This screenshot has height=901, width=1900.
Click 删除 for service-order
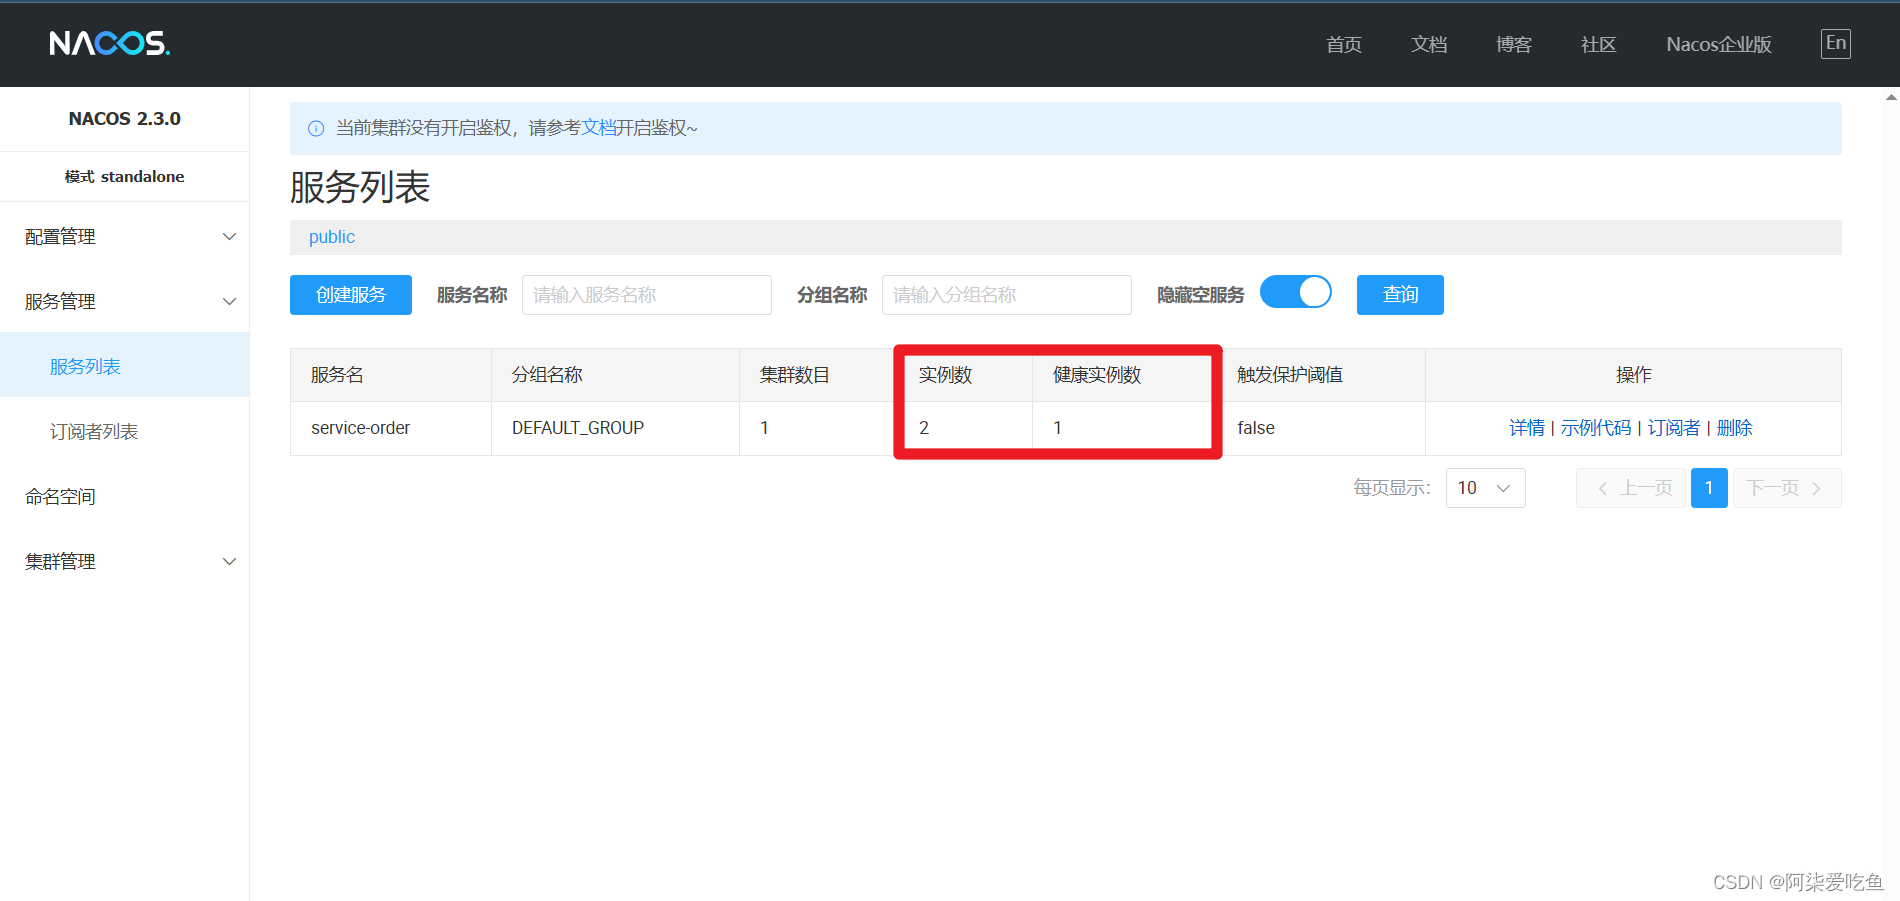[x=1735, y=428]
